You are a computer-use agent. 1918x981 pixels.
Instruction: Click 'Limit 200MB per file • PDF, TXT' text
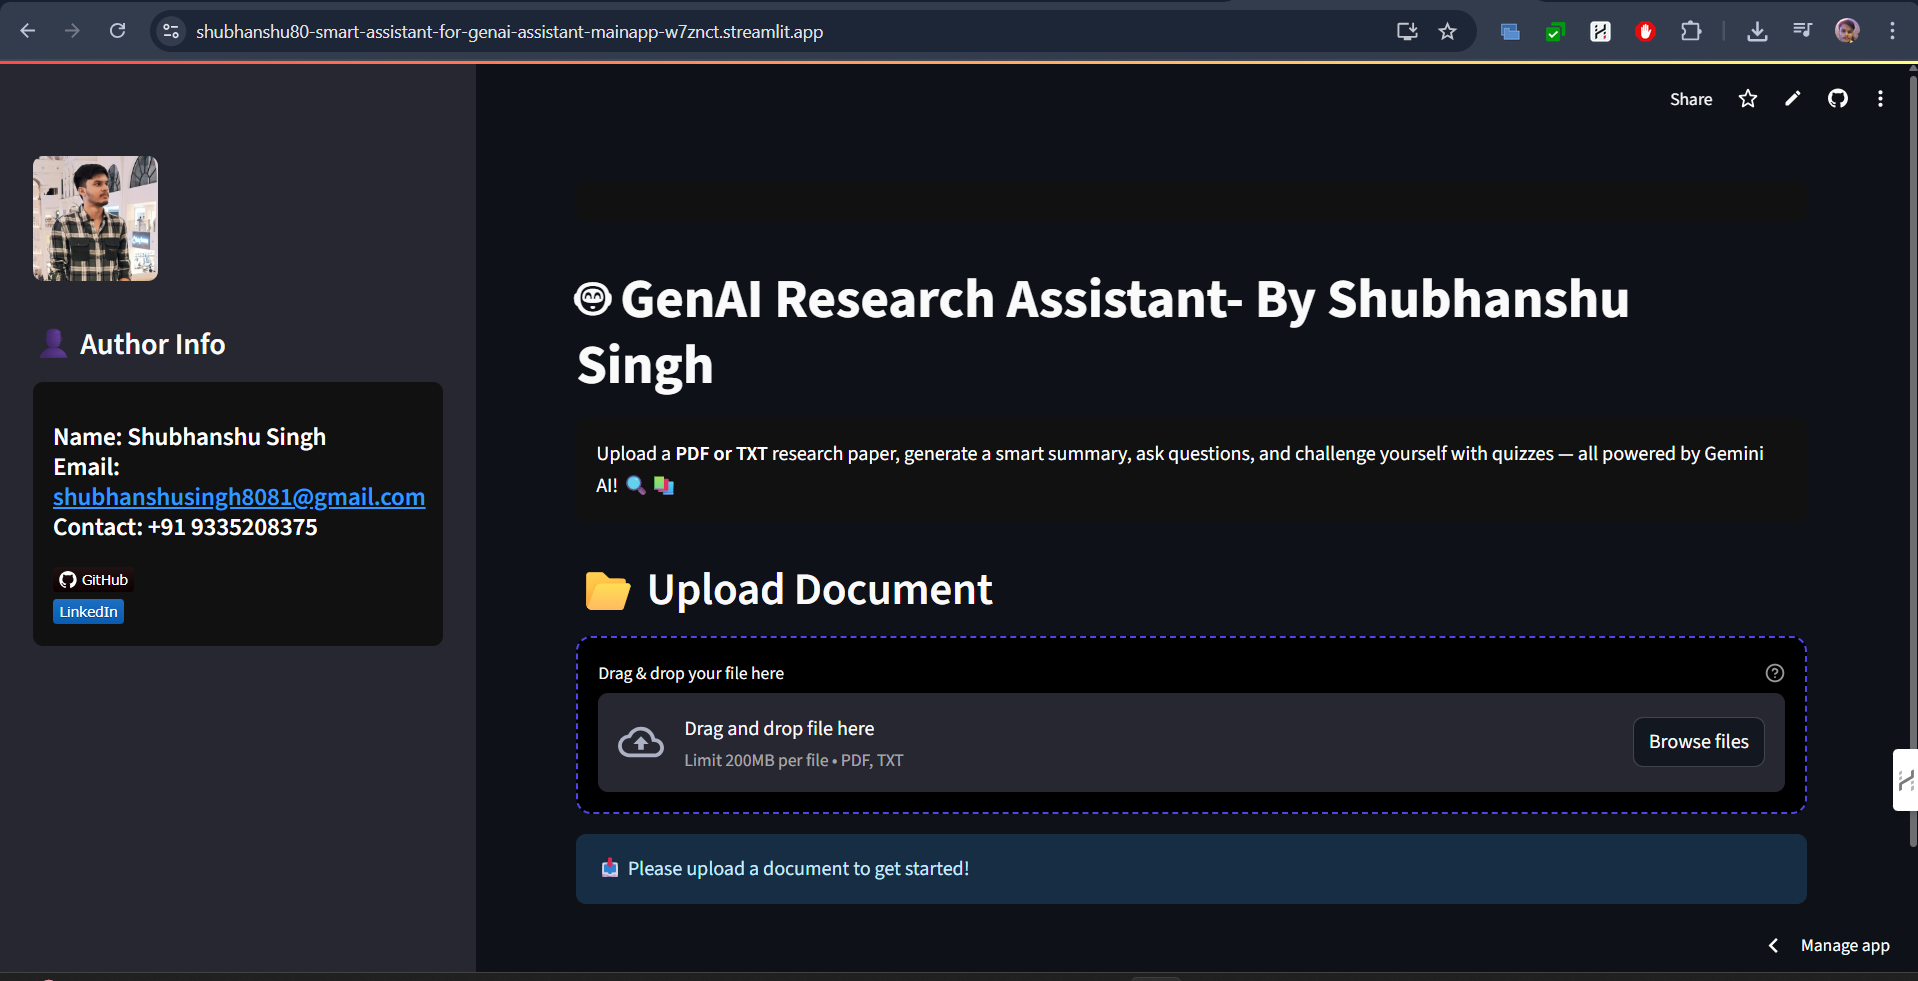[x=794, y=760]
